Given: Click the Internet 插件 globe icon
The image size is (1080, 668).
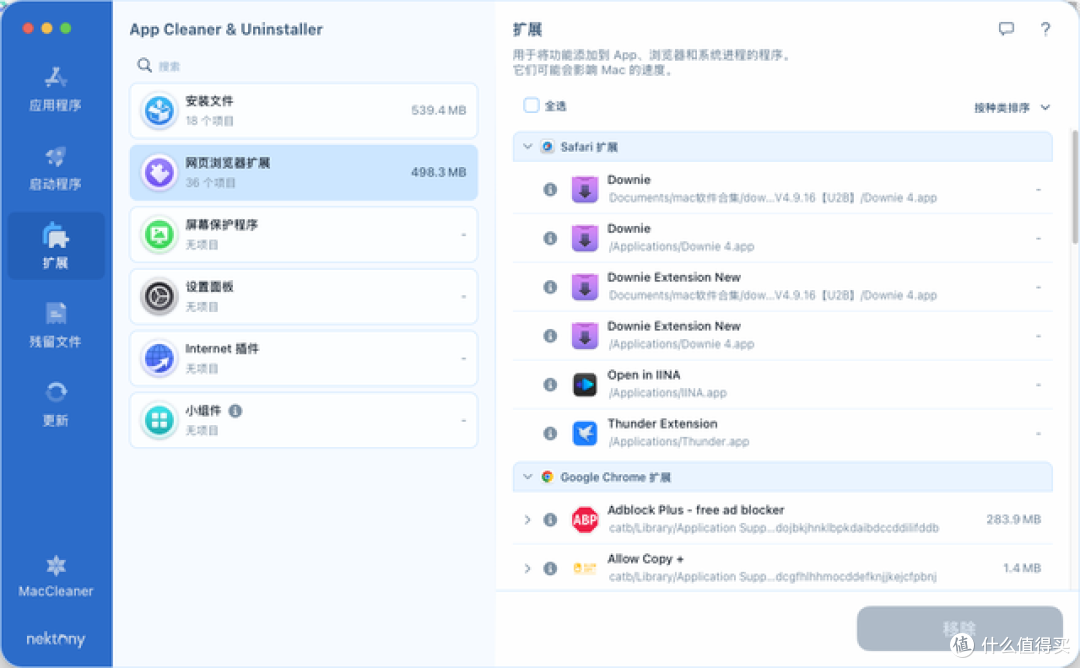Looking at the screenshot, I should tap(159, 358).
